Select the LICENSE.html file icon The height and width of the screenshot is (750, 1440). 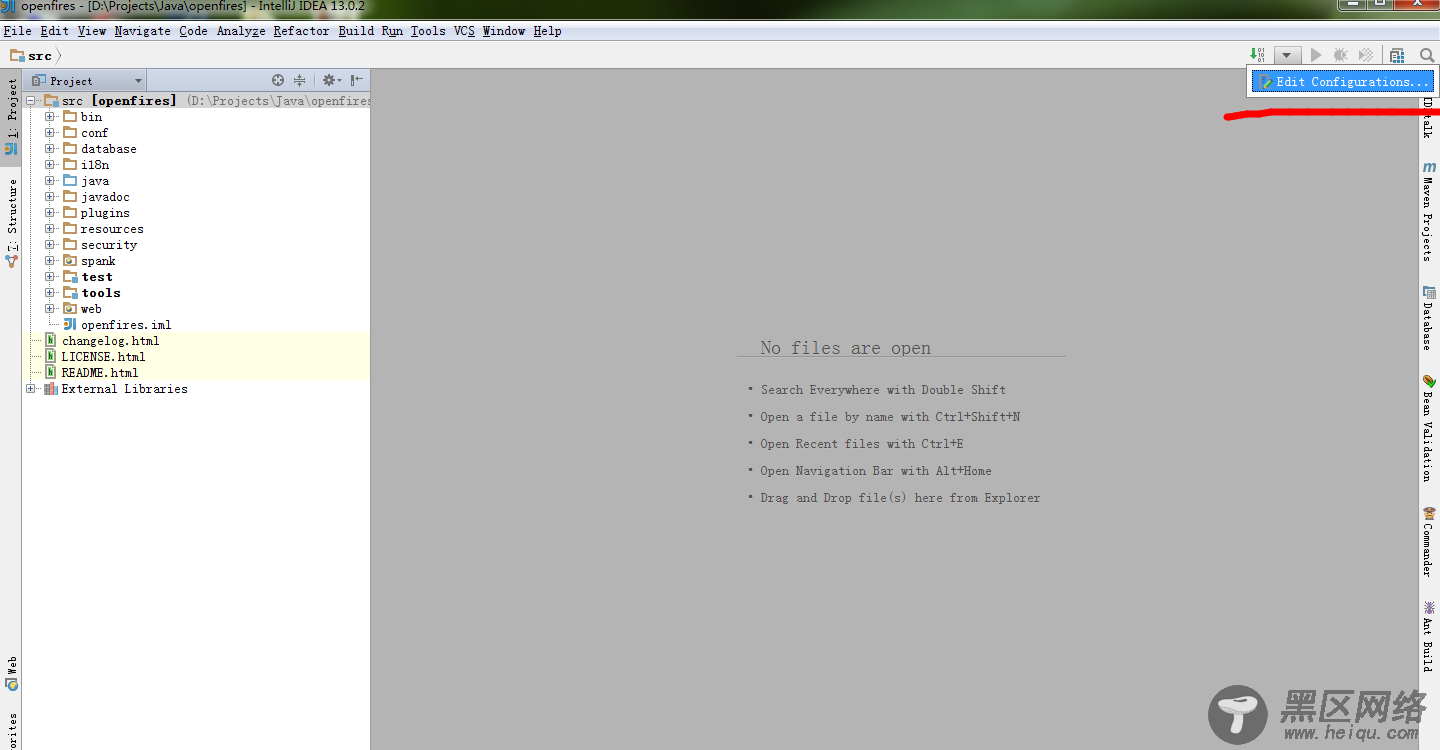coord(50,357)
